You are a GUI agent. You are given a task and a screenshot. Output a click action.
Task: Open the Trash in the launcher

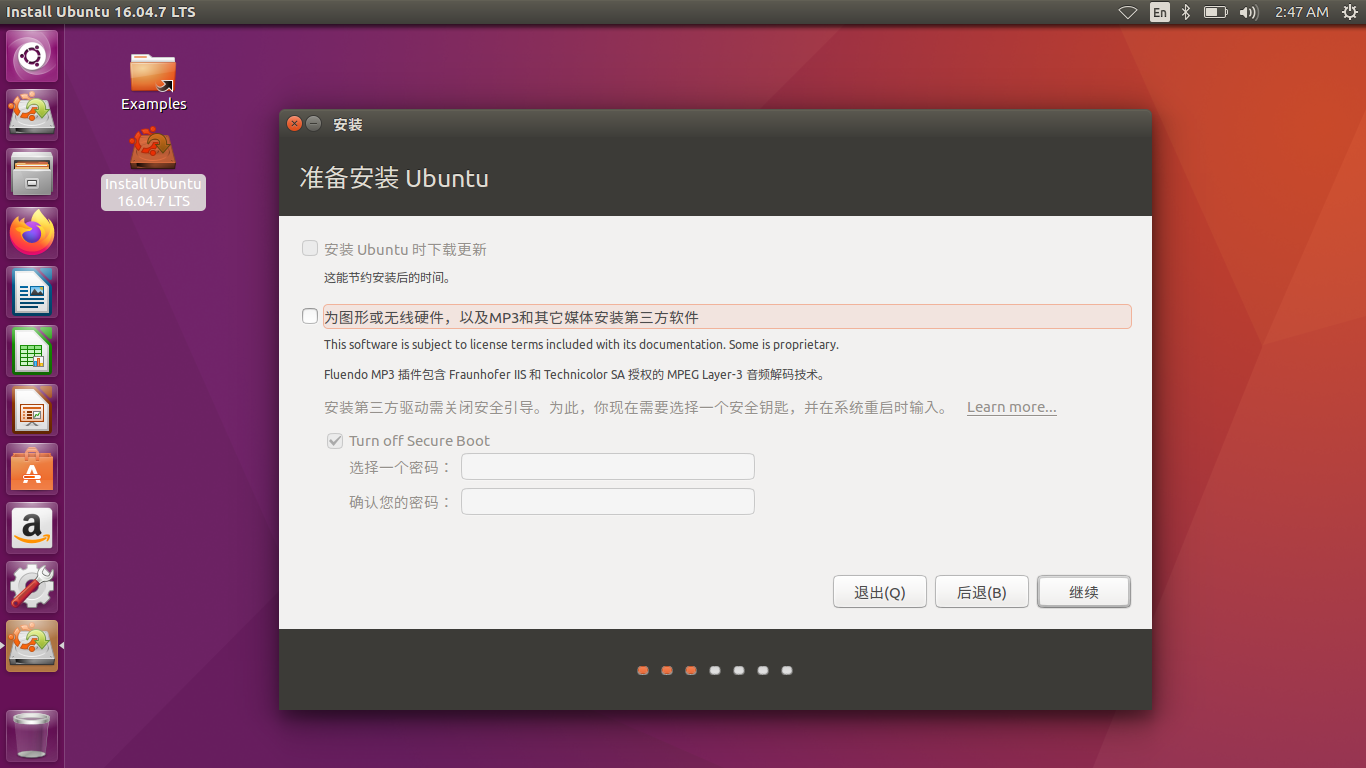point(32,736)
